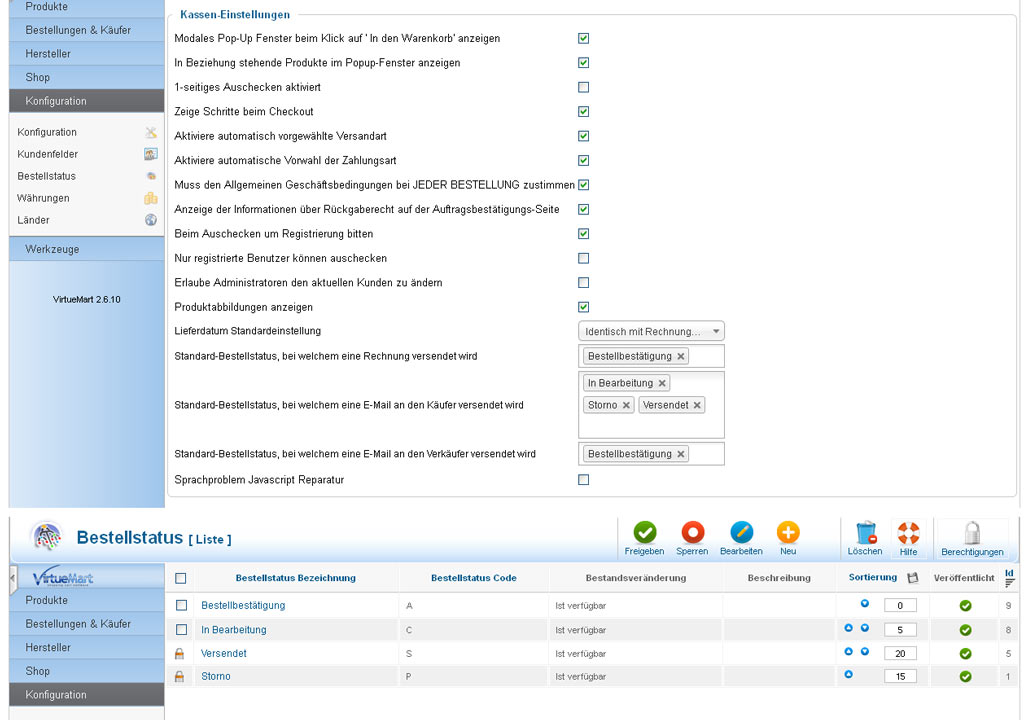
Task: Select the In Bearbeitung row checkbox
Action: tap(181, 630)
